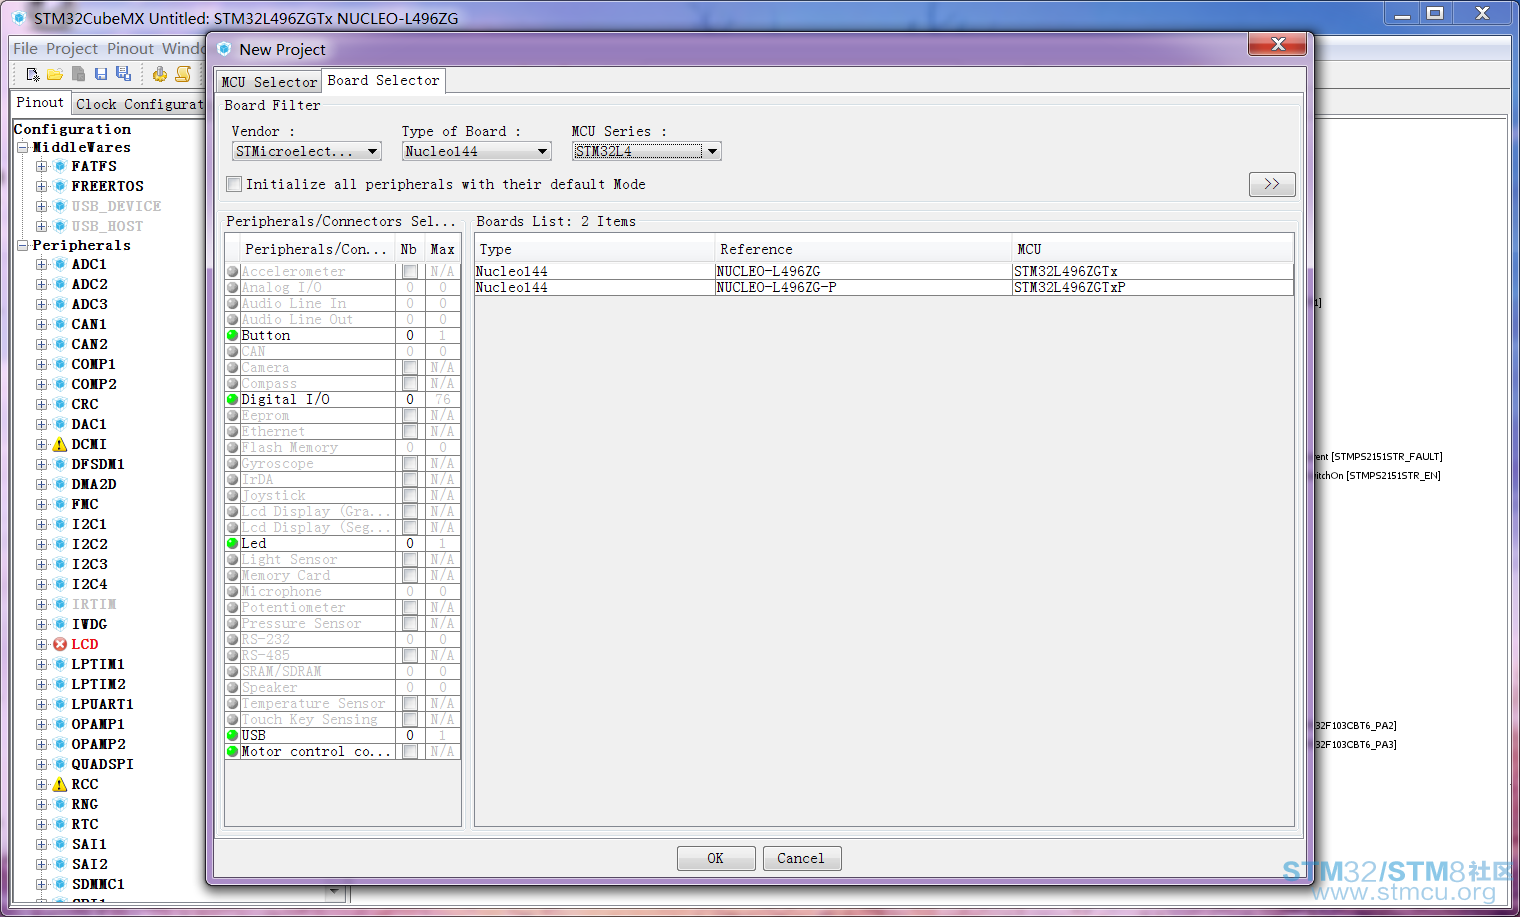The height and width of the screenshot is (917, 1520).
Task: Click the cube icon beside CAN1
Action: point(60,325)
